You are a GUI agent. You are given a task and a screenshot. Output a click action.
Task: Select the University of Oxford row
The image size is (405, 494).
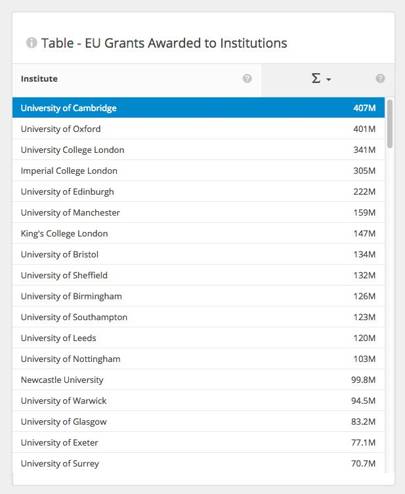(x=199, y=129)
